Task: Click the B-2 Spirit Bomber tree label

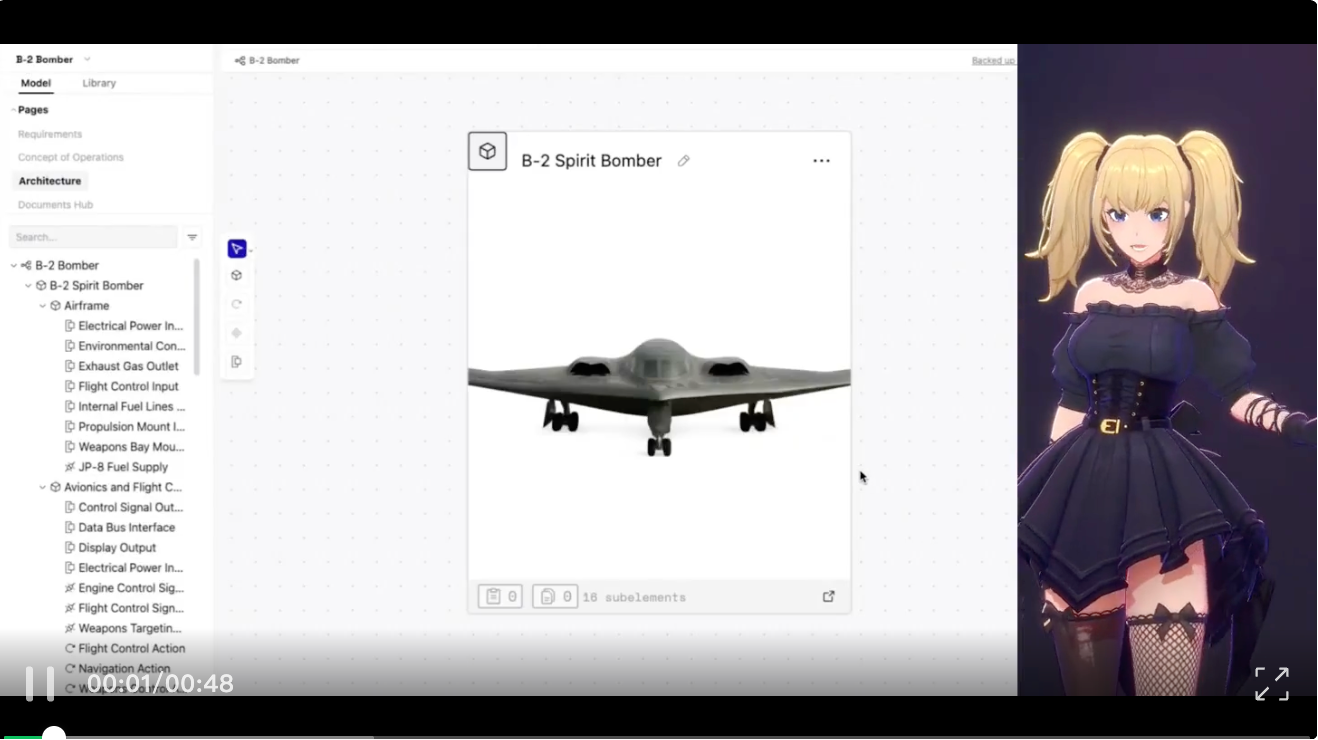Action: pos(97,286)
